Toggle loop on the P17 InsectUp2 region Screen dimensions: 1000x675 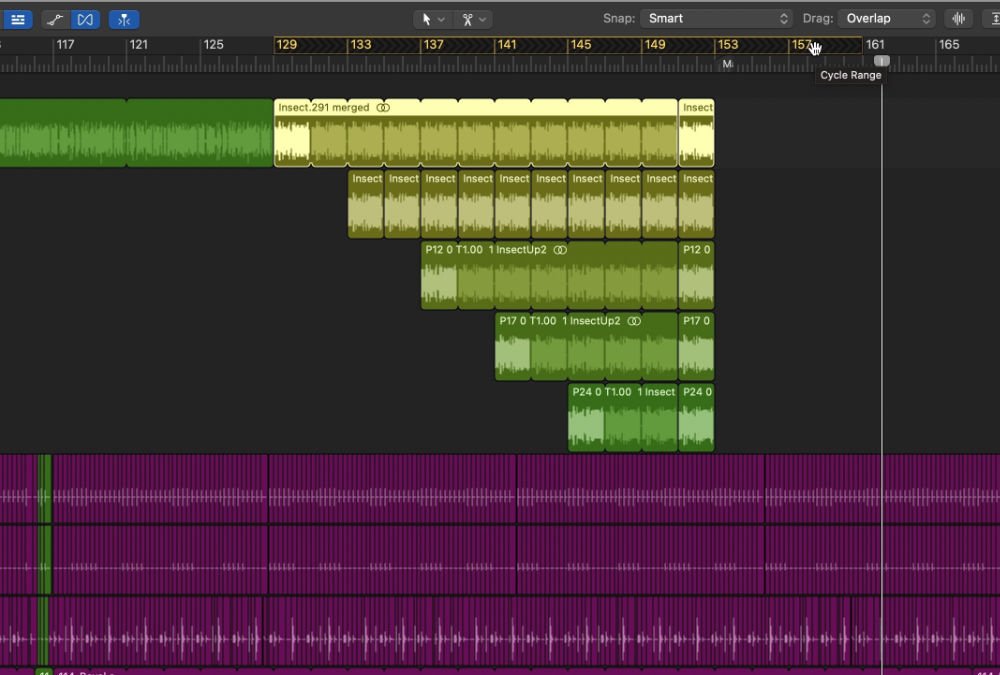tap(635, 321)
